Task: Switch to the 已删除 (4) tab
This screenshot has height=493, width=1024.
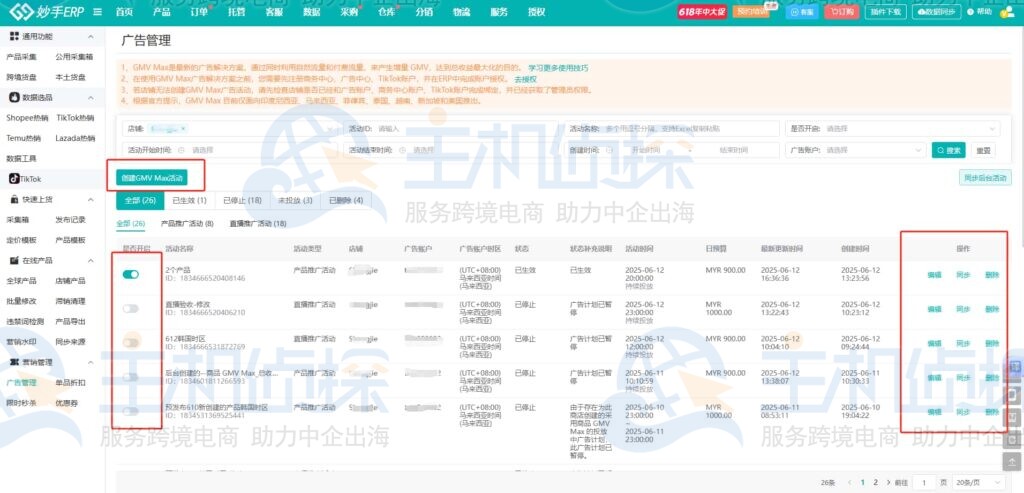Action: pyautogui.click(x=346, y=200)
